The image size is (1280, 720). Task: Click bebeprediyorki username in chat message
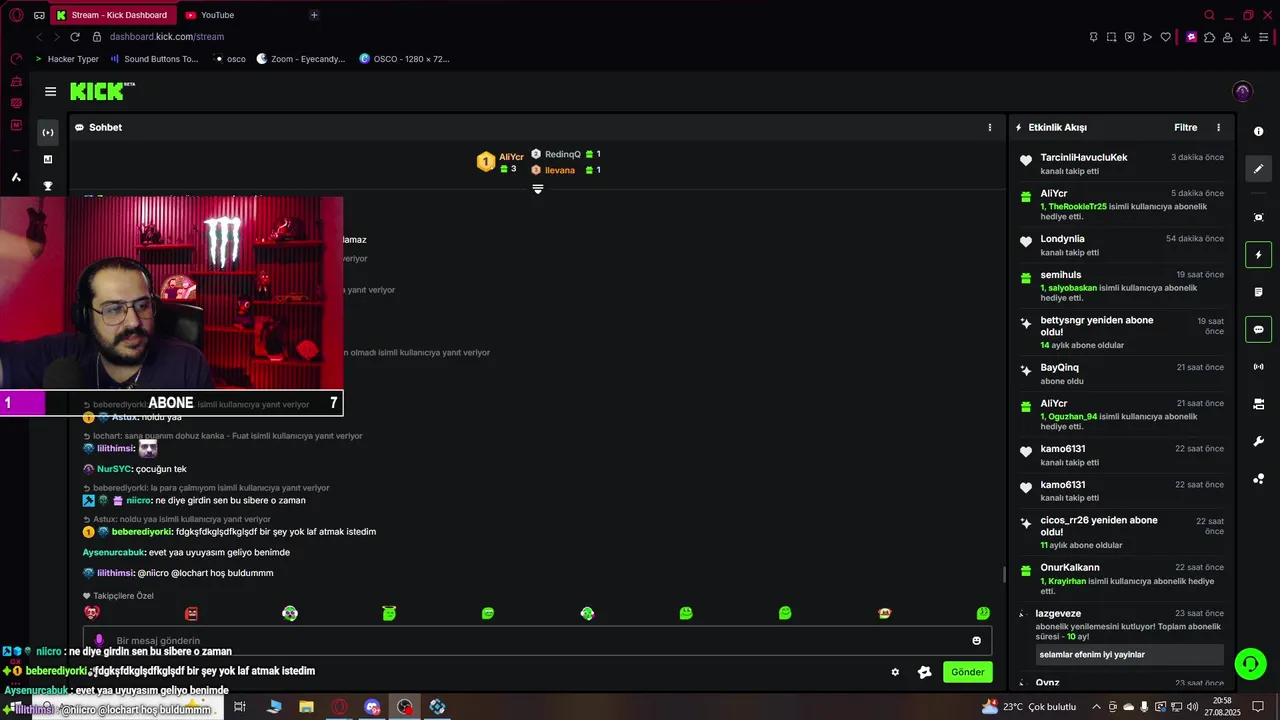142,532
